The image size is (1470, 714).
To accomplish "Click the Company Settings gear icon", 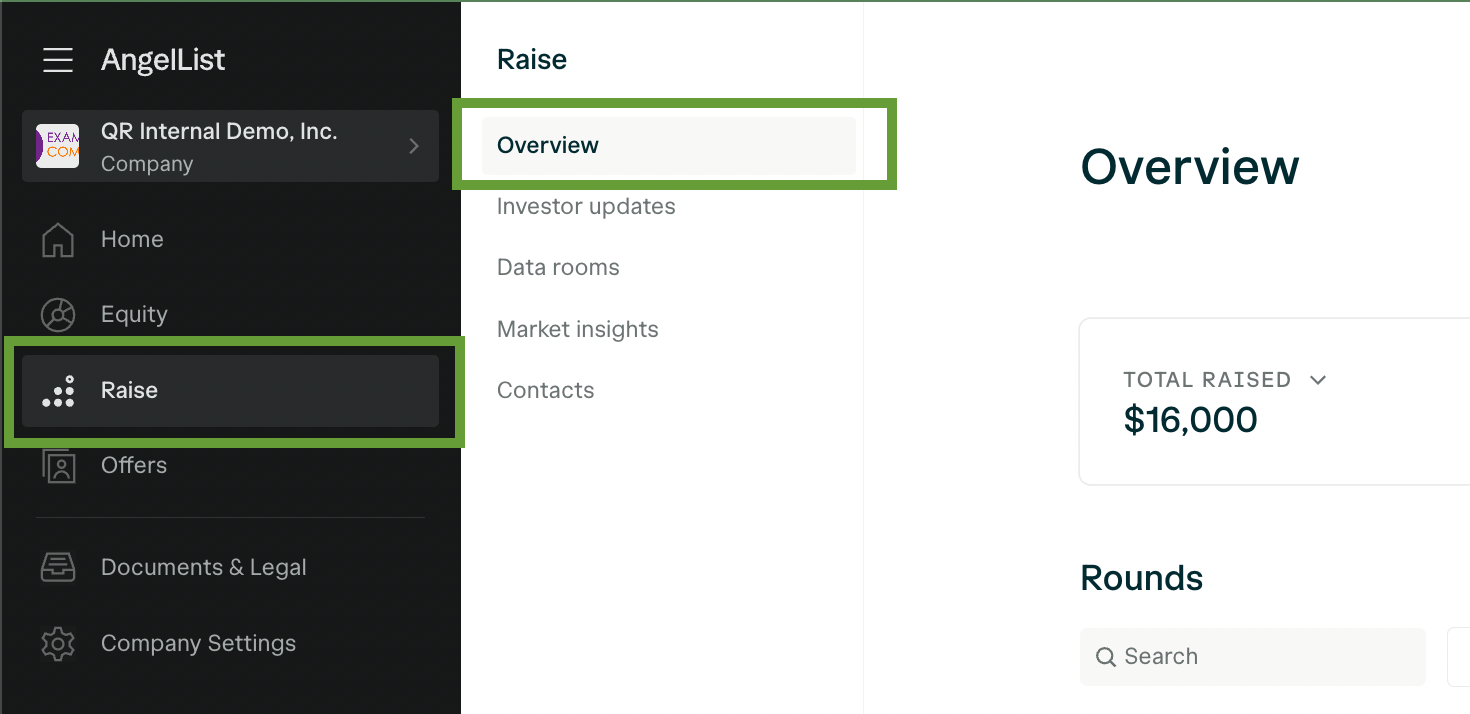I will [x=58, y=643].
